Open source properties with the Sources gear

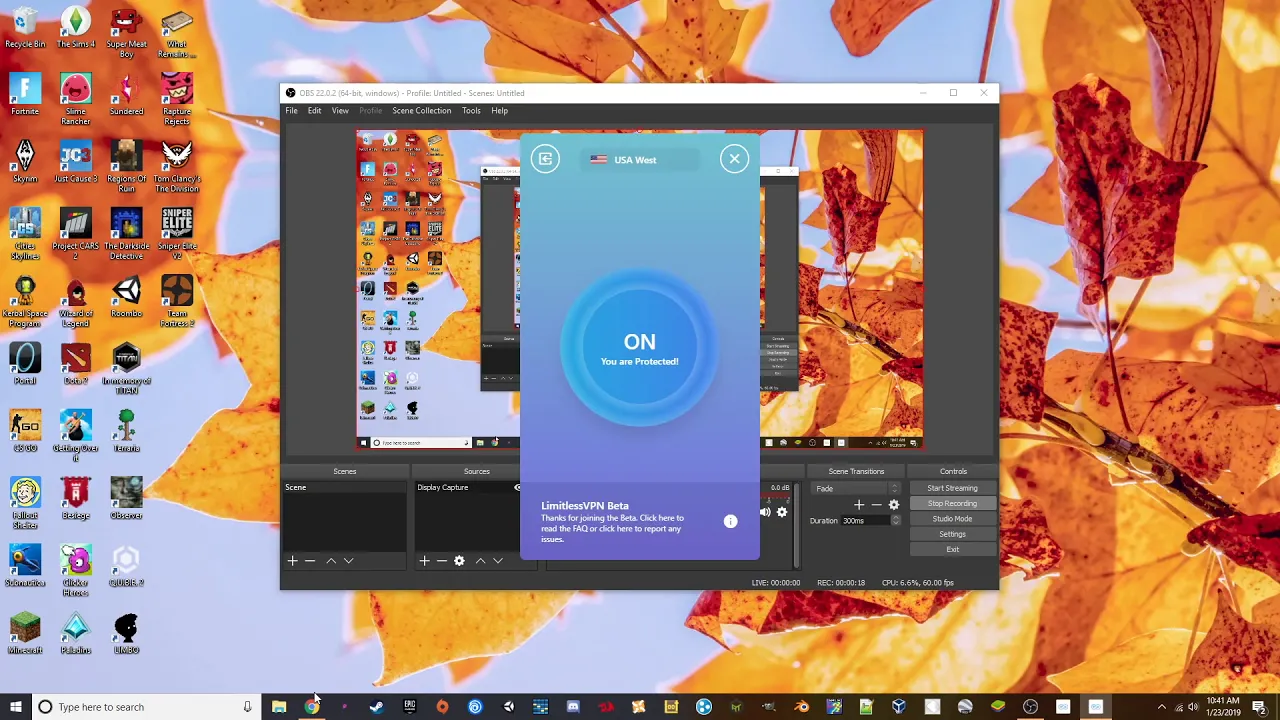tap(459, 561)
